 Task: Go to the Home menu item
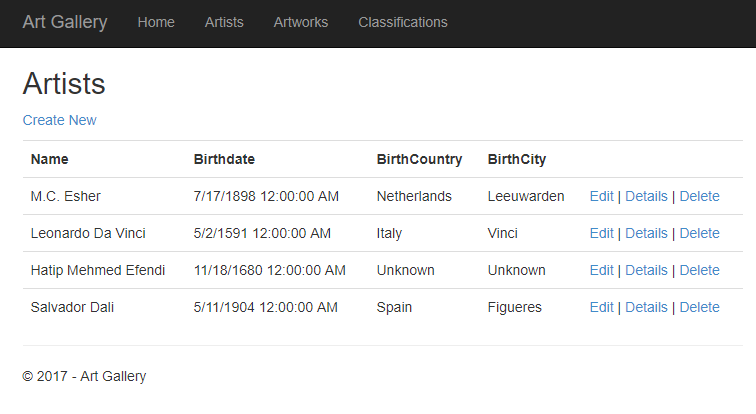tap(156, 22)
